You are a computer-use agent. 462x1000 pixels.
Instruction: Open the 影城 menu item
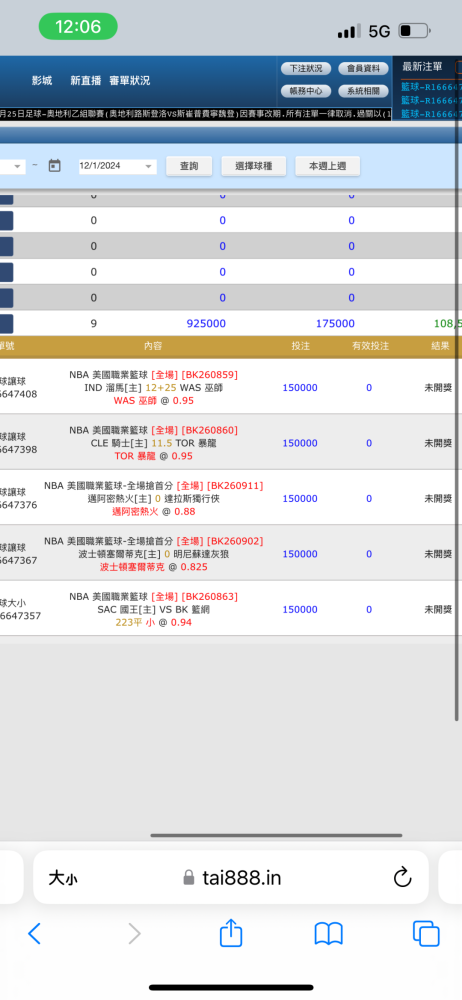point(42,80)
